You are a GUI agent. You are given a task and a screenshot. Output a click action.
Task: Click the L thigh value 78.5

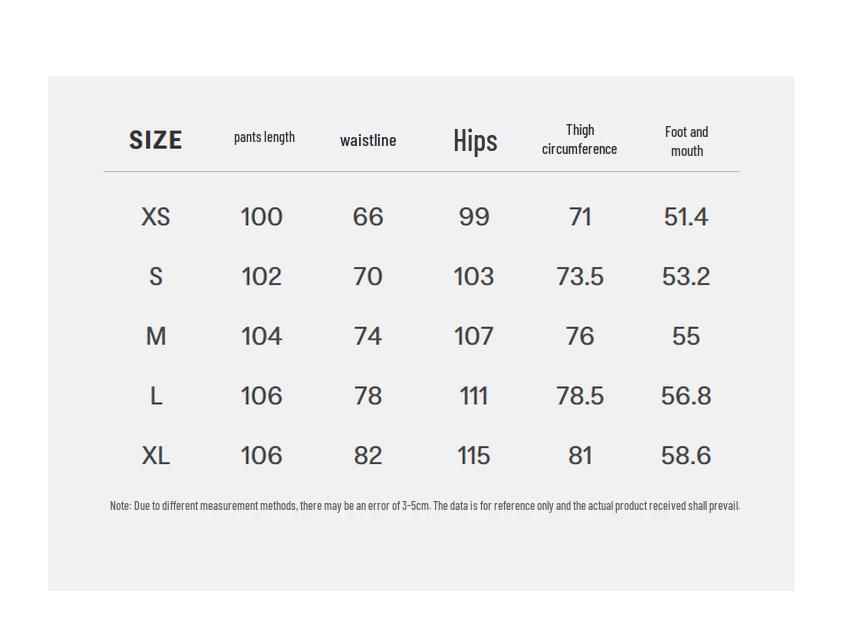(x=580, y=397)
